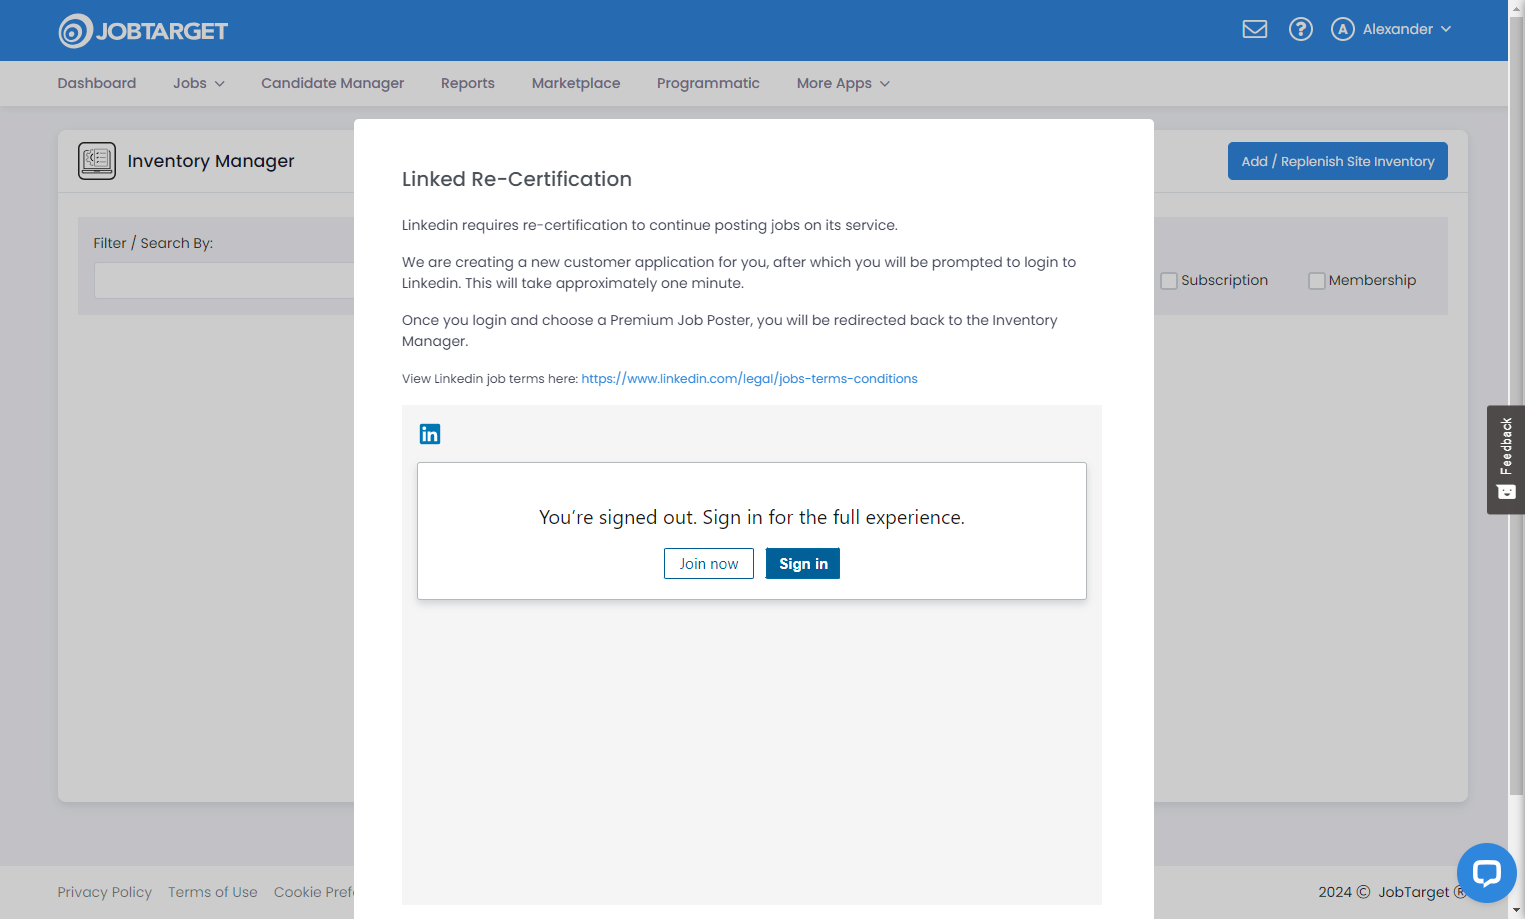This screenshot has width=1525, height=919.
Task: Open the Terms of Use link
Action: point(213,892)
